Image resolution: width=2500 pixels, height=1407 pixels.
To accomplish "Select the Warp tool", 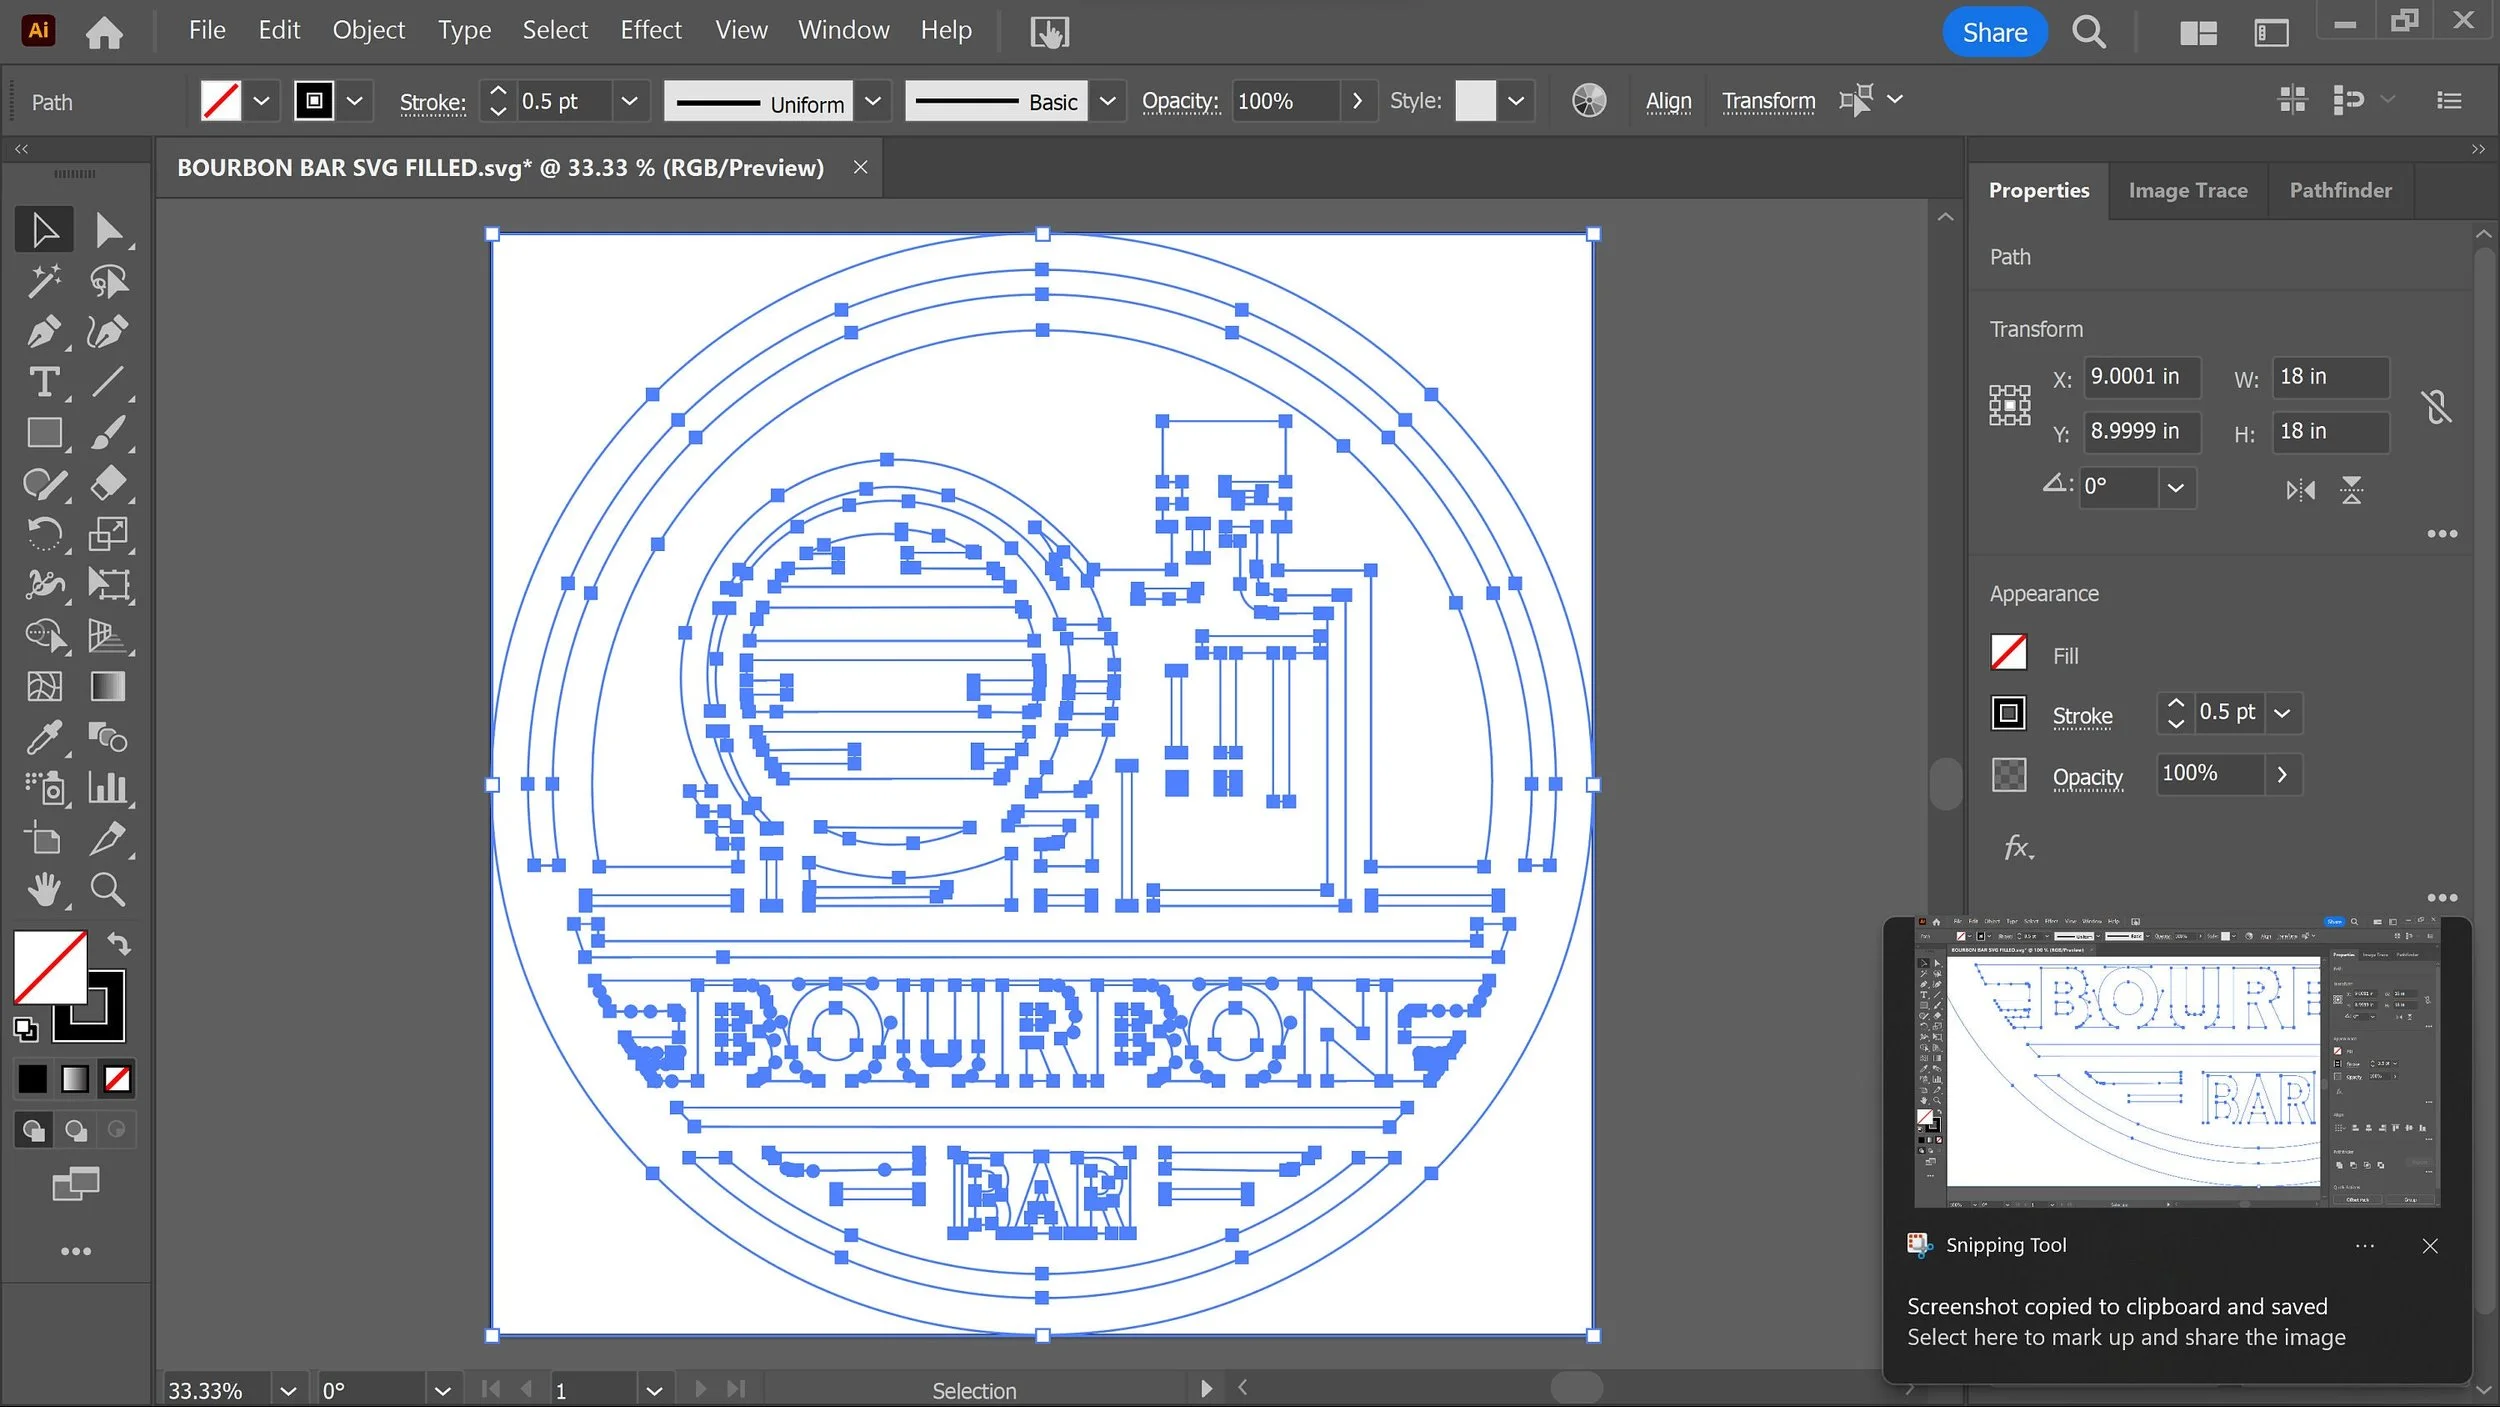I will [x=44, y=585].
